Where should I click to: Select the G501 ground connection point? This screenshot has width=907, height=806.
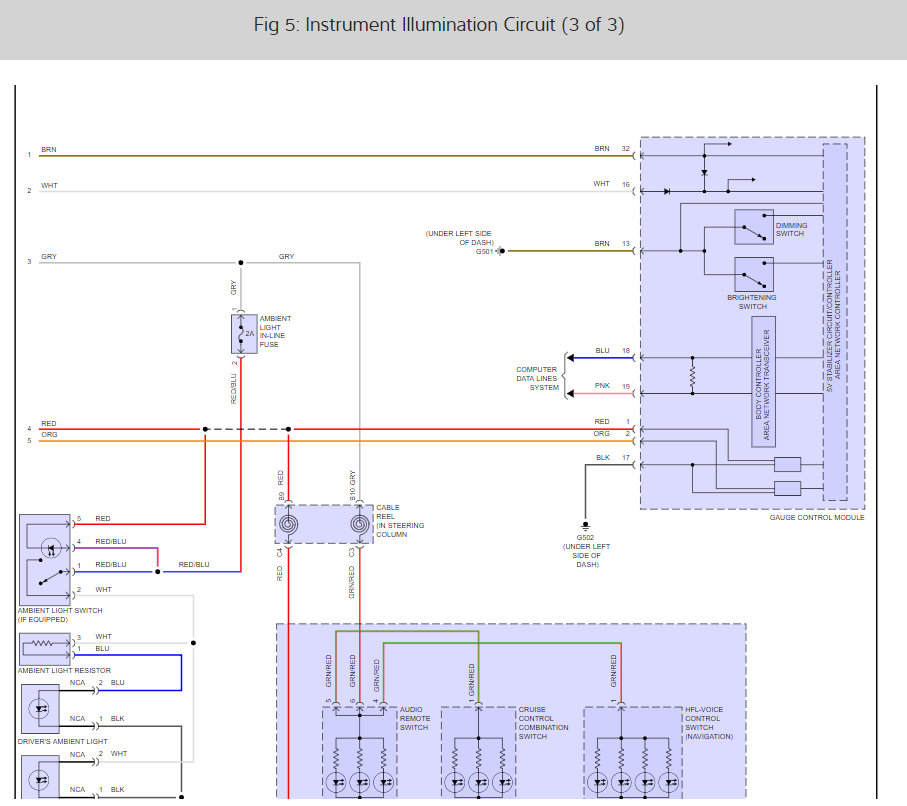[501, 251]
